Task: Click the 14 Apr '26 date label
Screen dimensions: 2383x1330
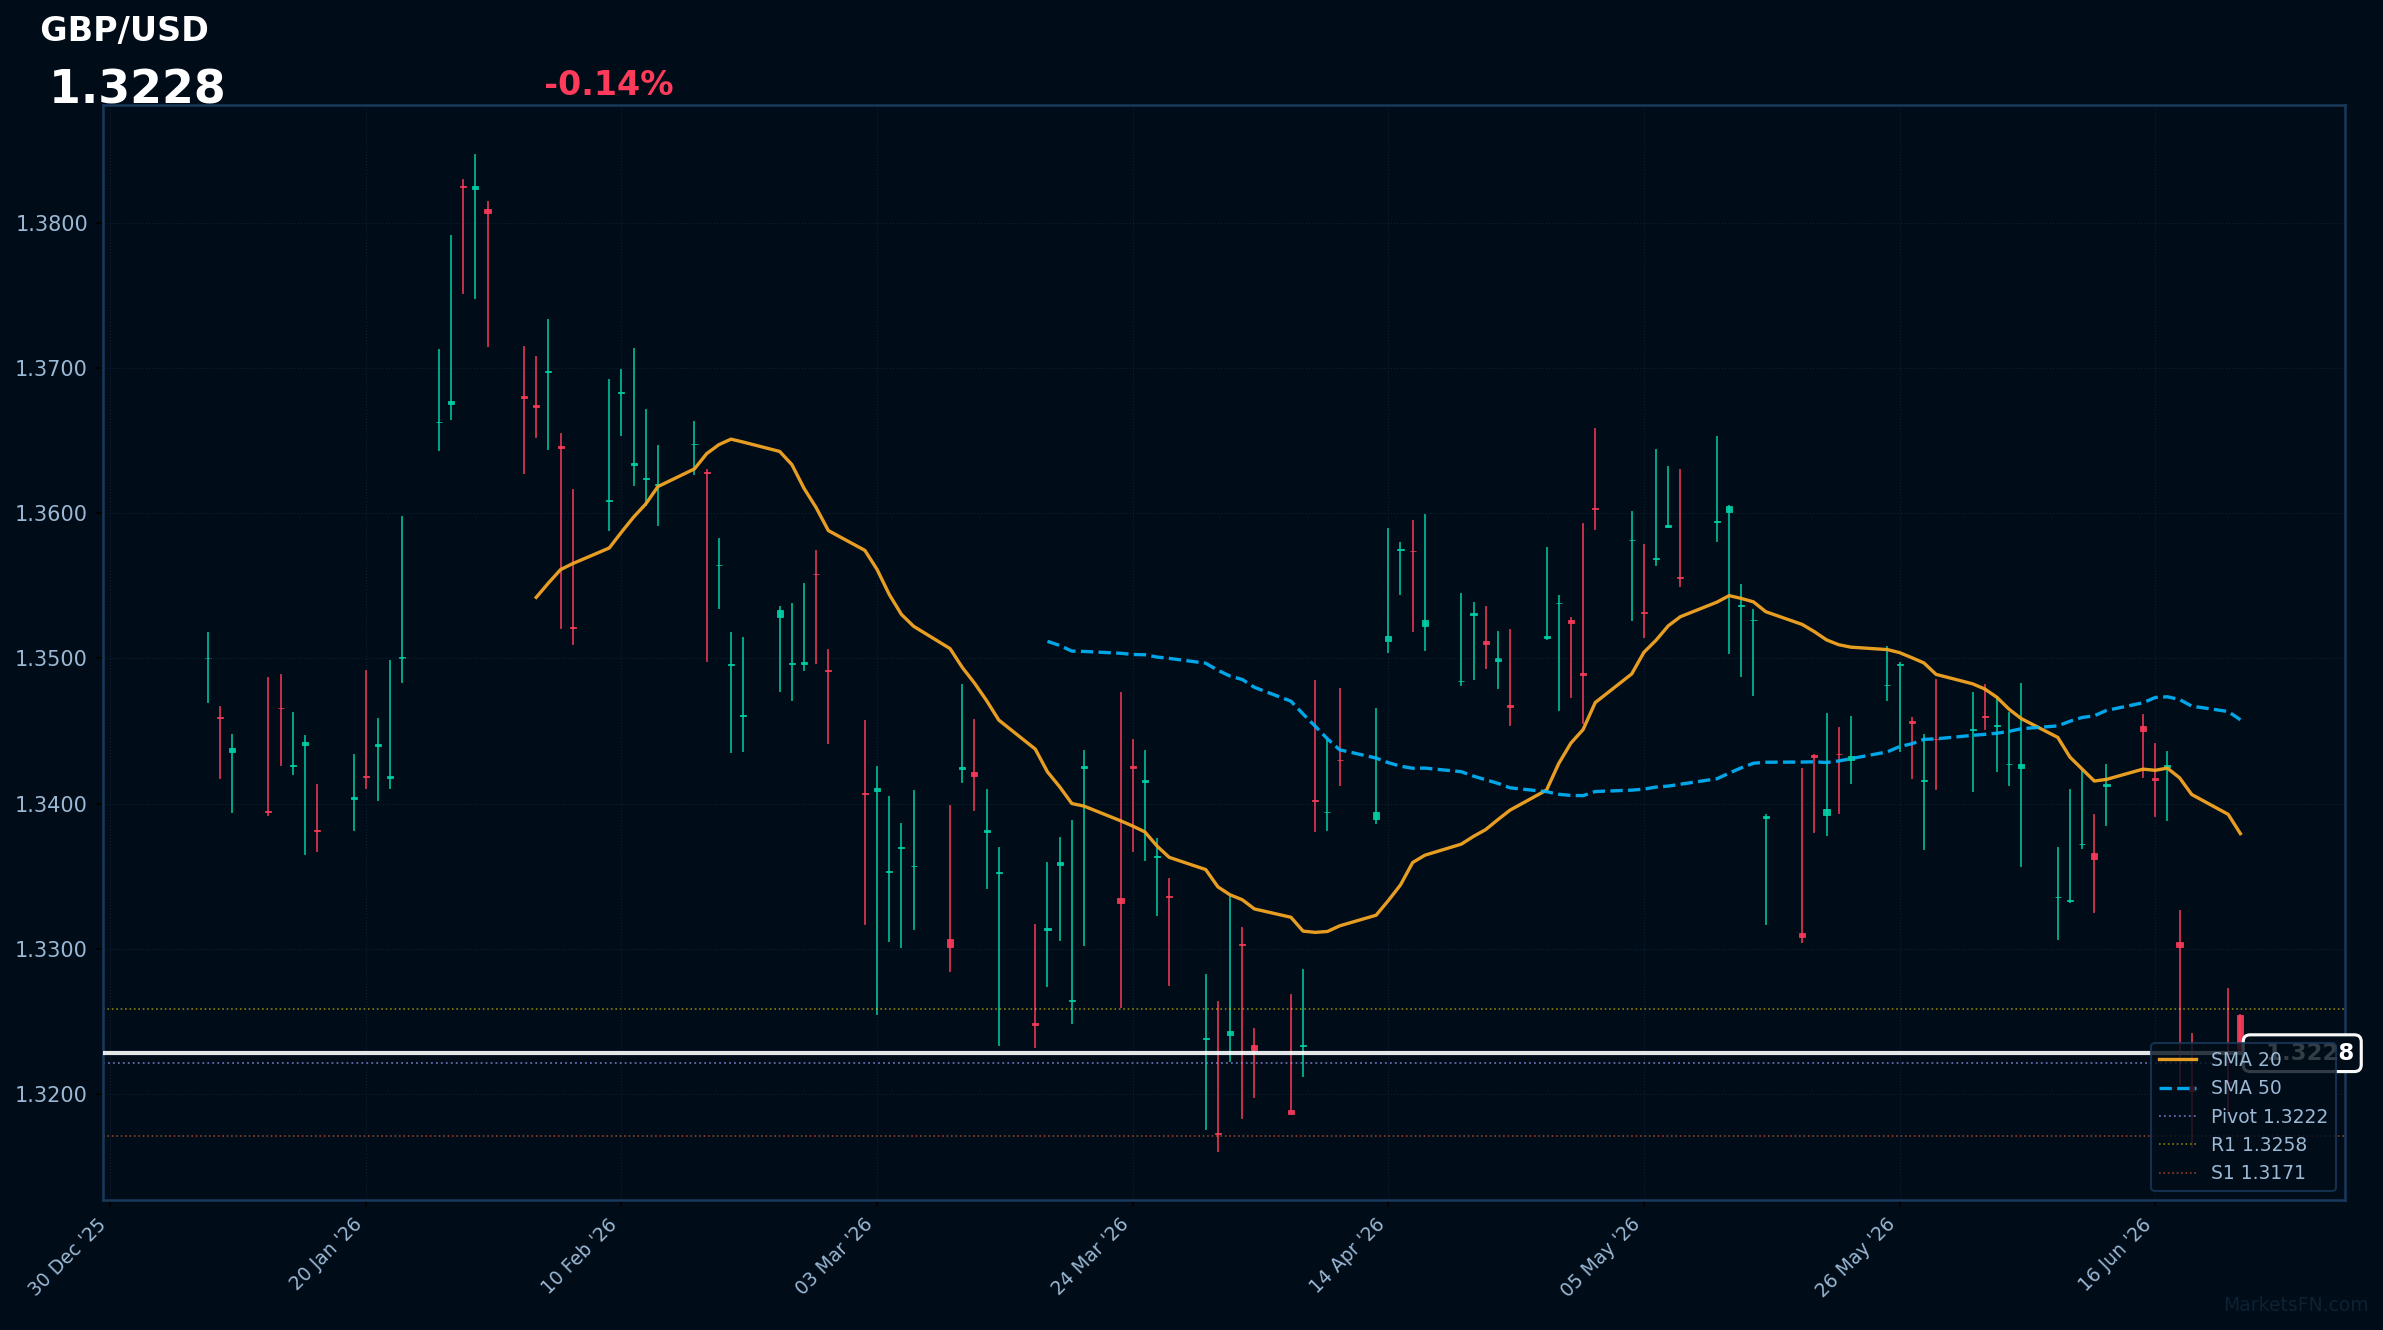Action: click(1346, 1255)
